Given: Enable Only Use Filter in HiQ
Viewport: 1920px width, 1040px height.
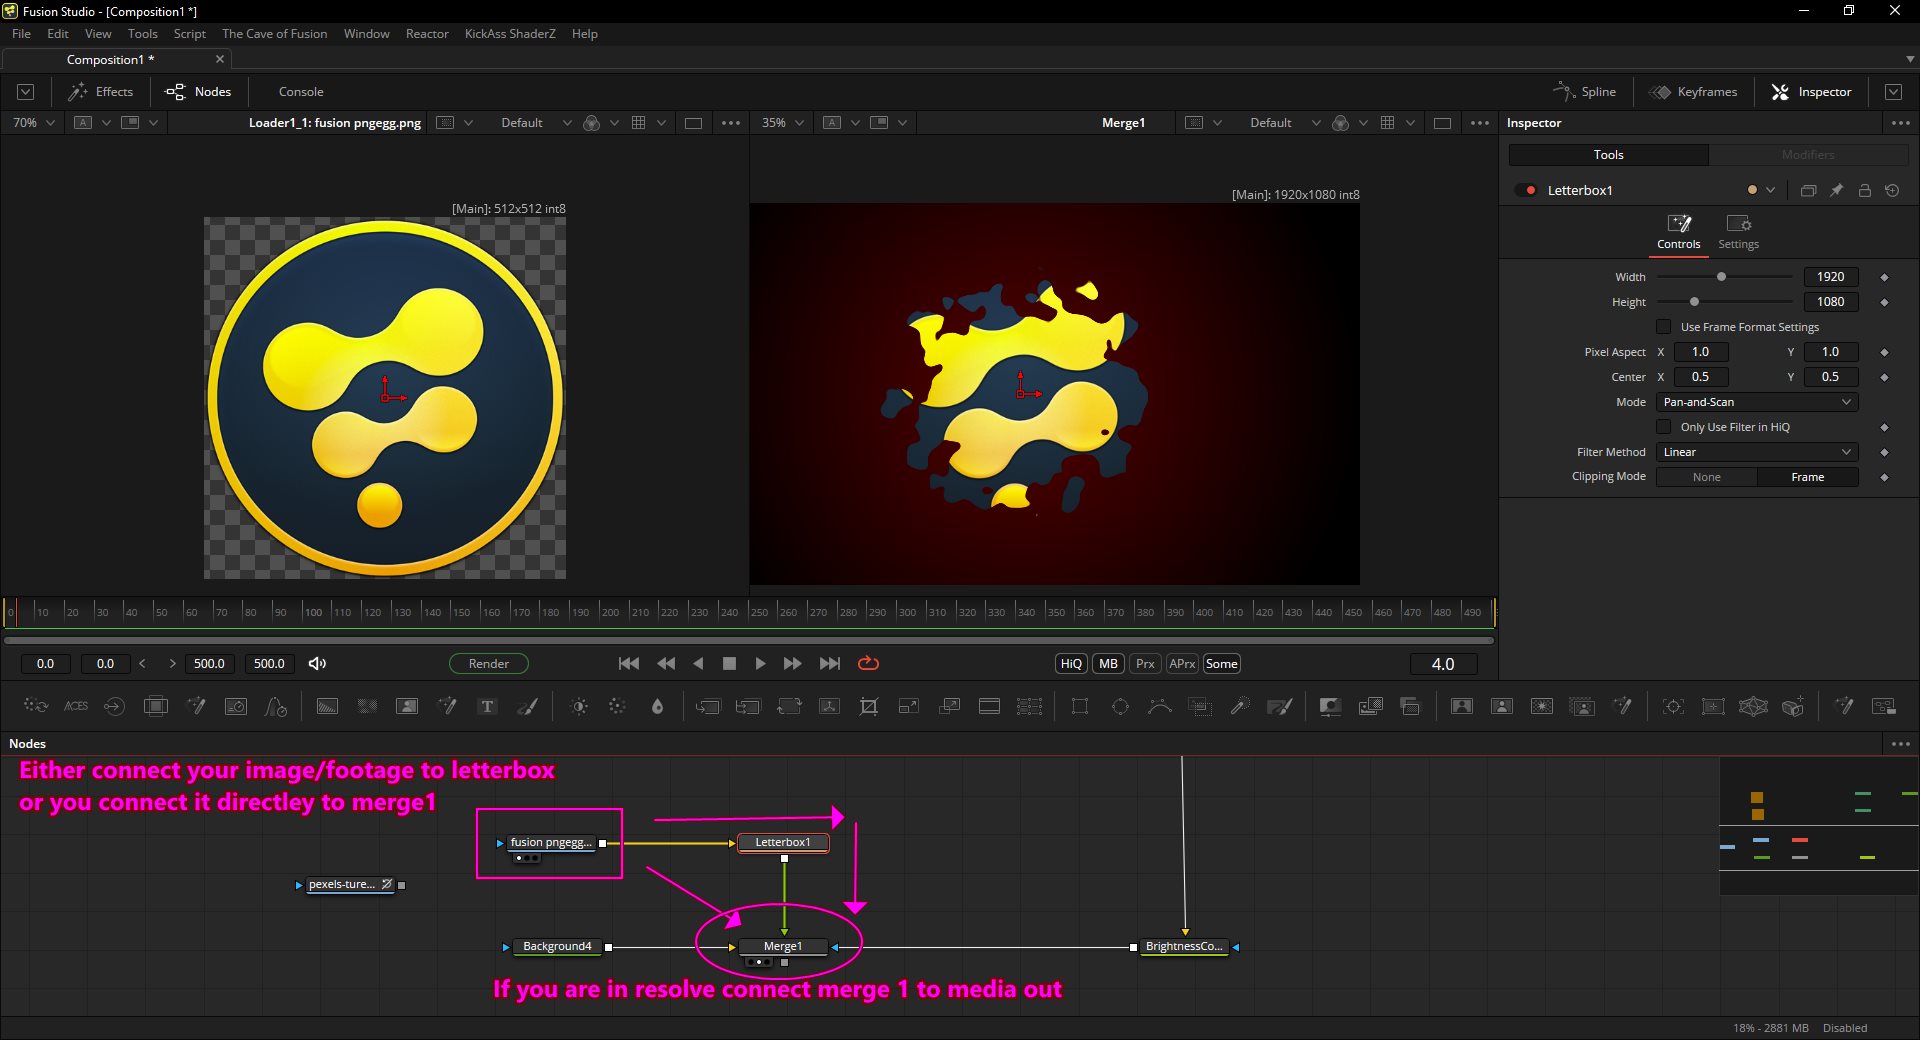Looking at the screenshot, I should (x=1664, y=427).
